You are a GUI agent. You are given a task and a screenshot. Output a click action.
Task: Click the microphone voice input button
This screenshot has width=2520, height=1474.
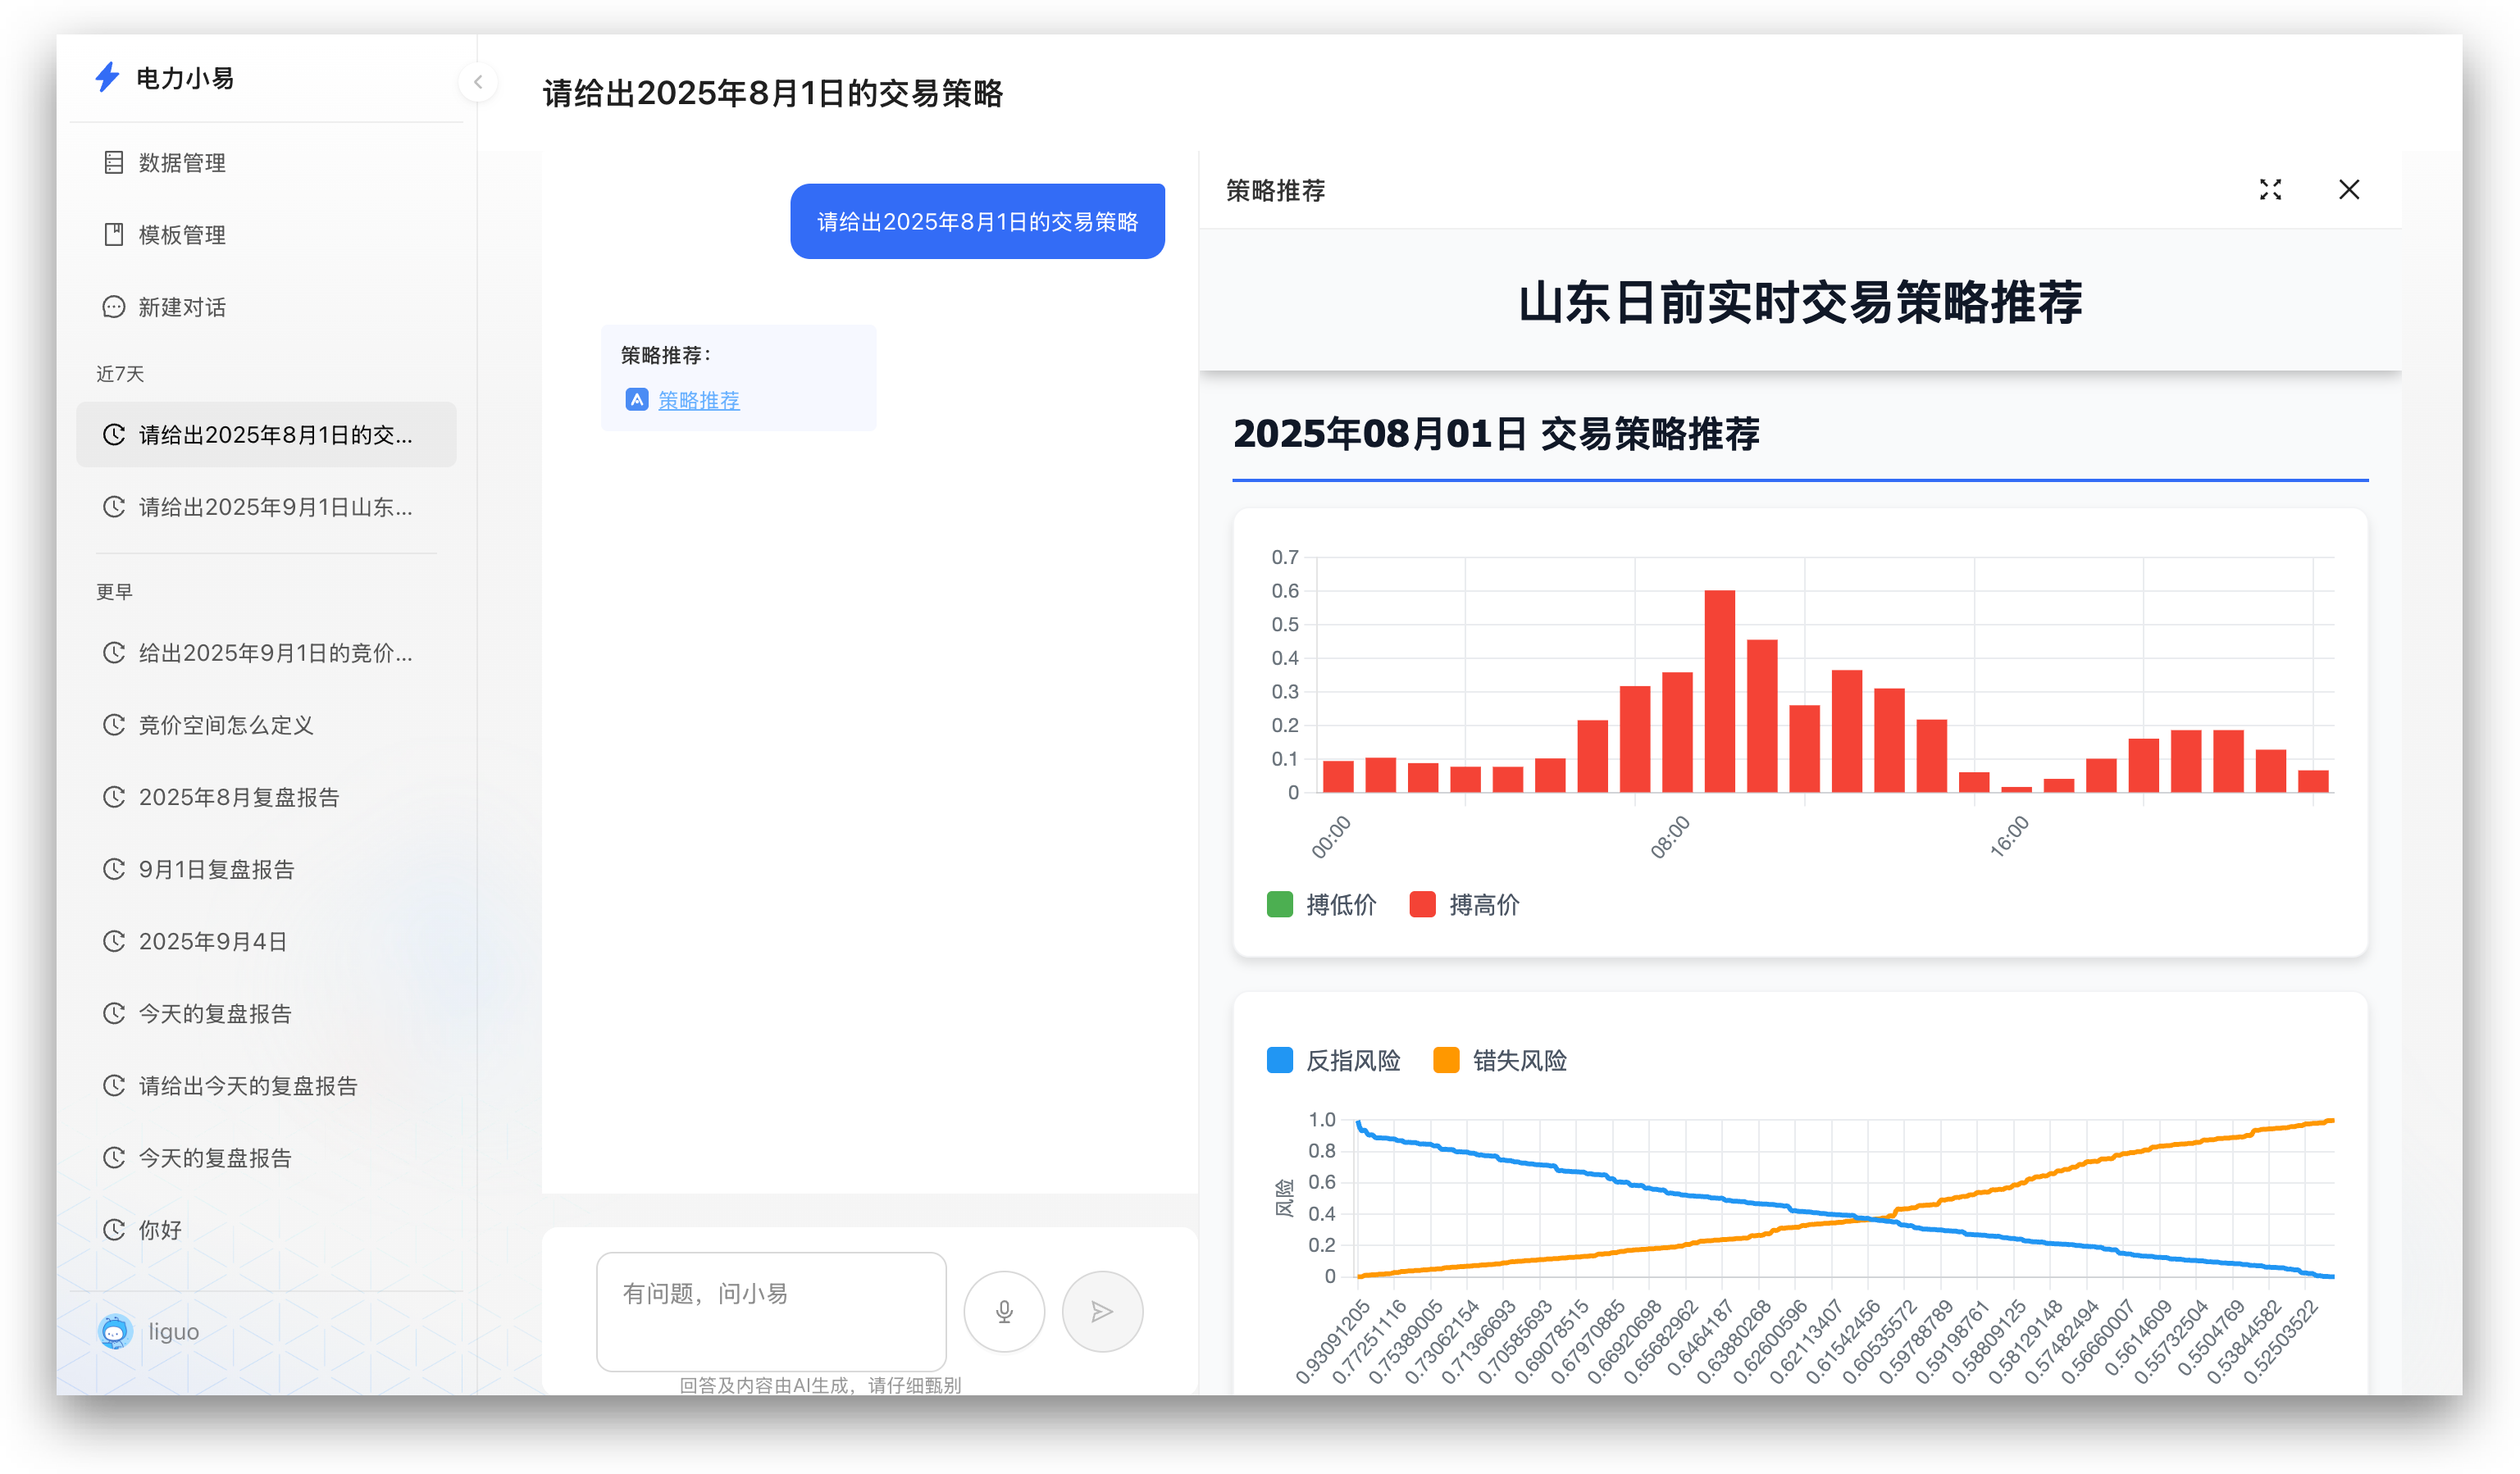click(1004, 1311)
